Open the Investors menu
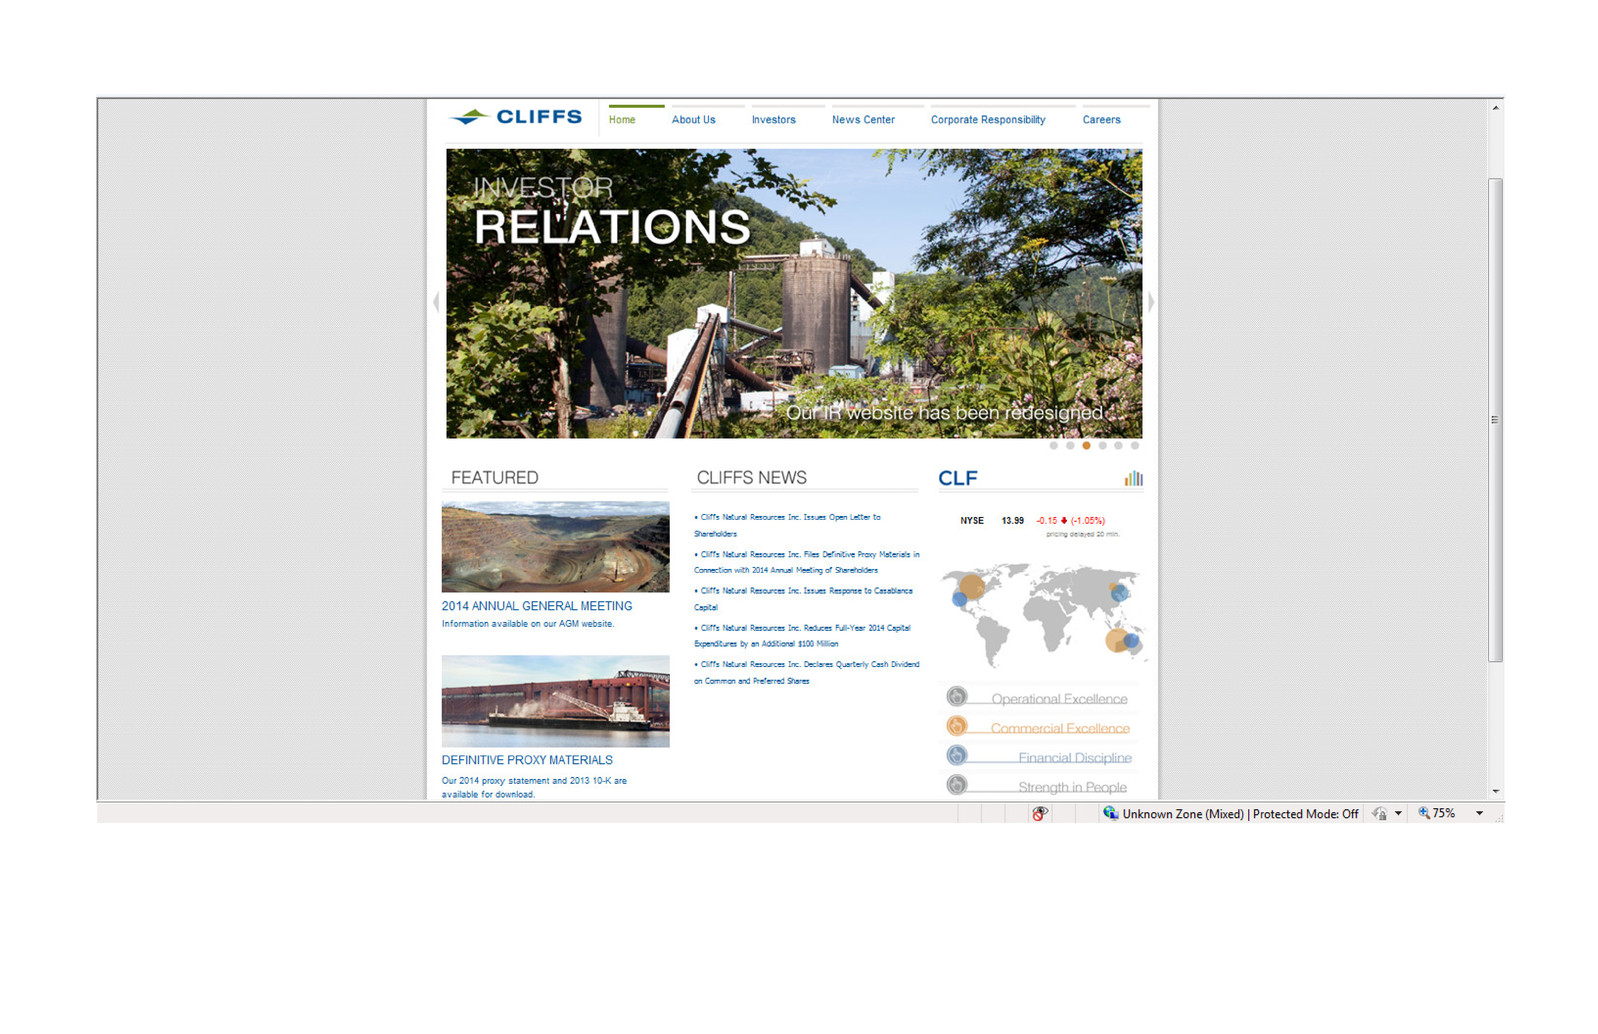1598x1034 pixels. pos(774,120)
